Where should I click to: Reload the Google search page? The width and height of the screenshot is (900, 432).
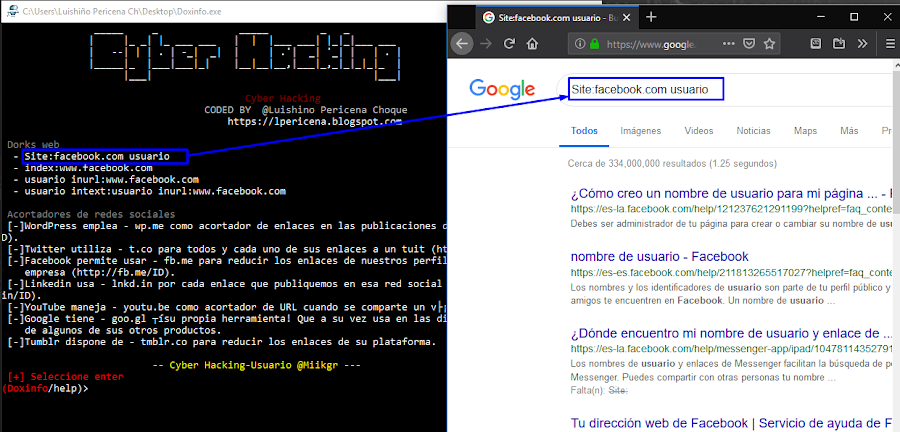click(x=509, y=44)
